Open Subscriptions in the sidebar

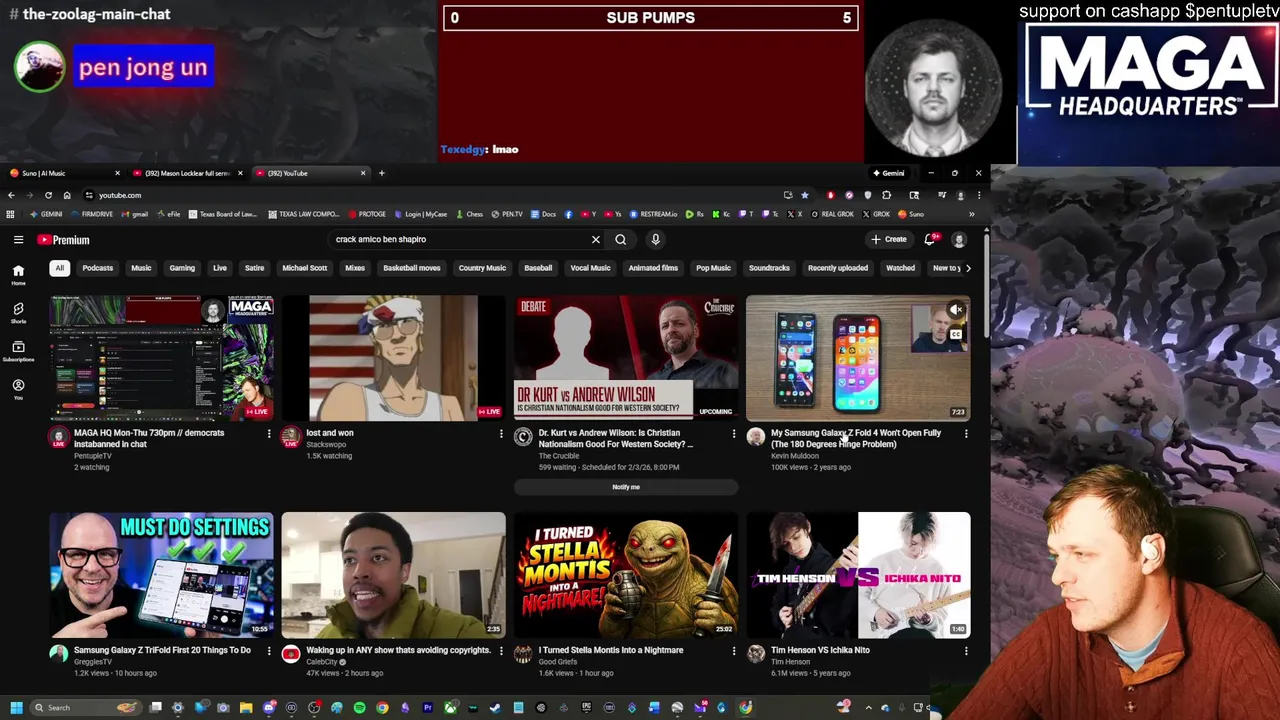click(18, 350)
